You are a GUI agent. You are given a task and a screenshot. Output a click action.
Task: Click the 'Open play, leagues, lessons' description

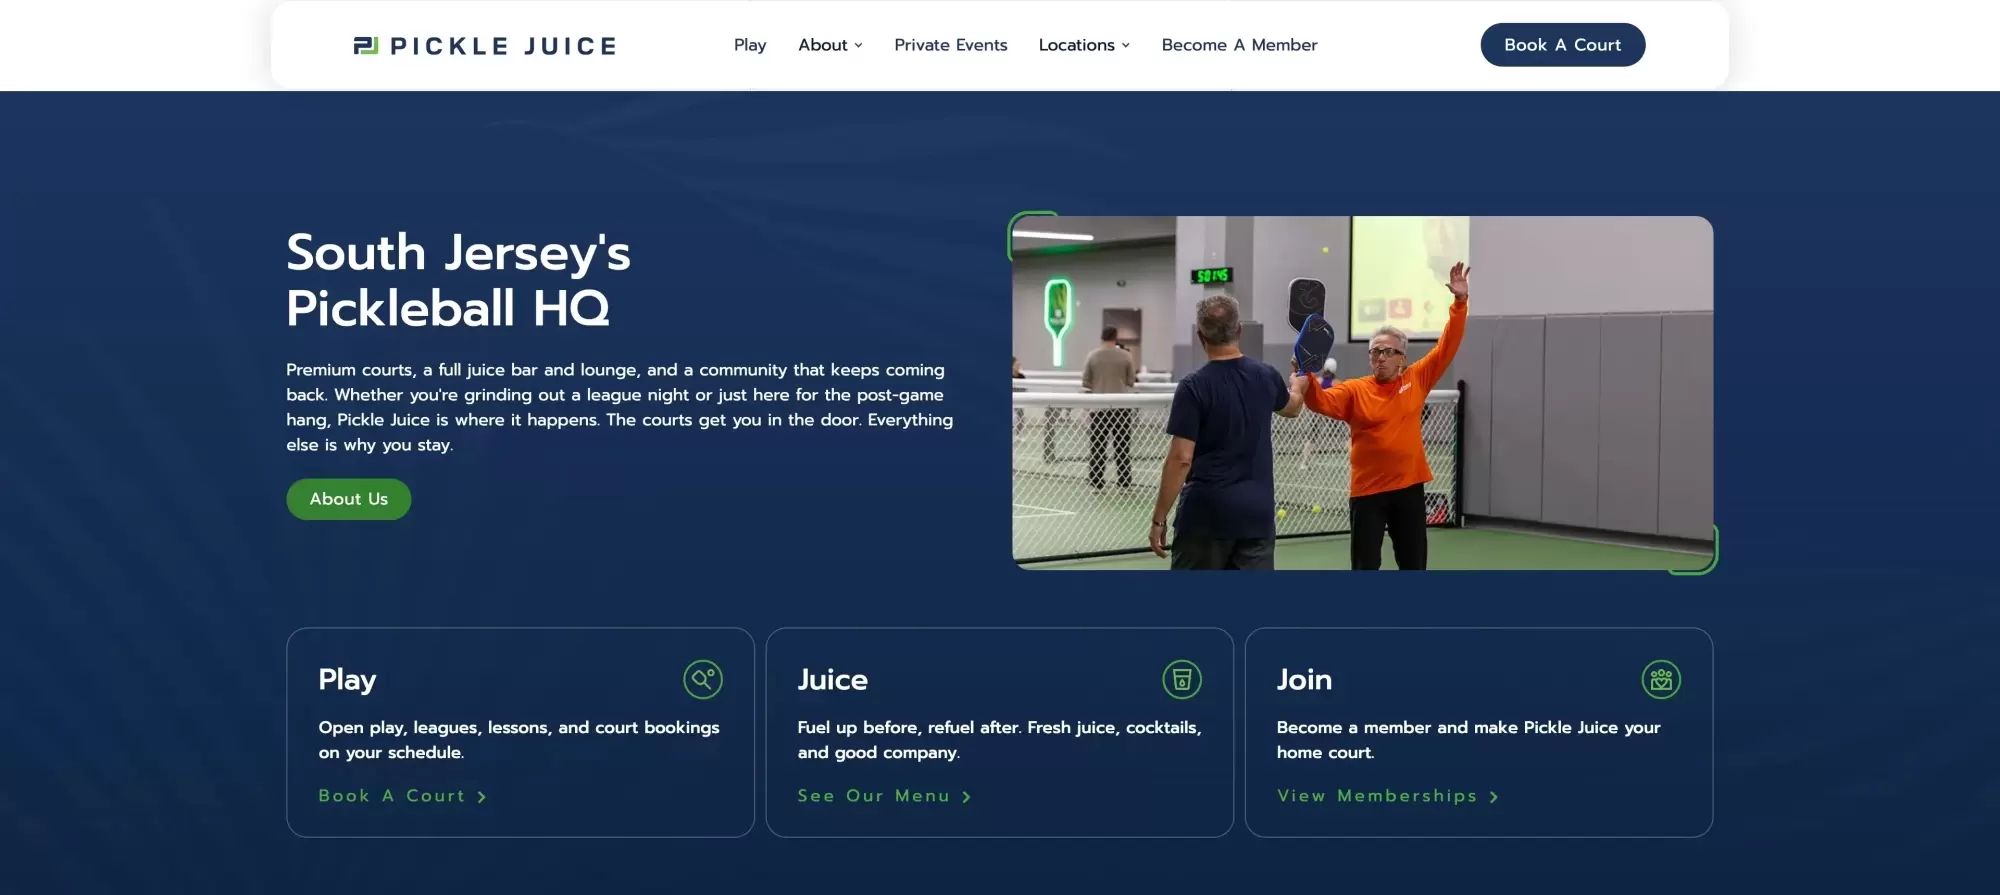pyautogui.click(x=519, y=740)
